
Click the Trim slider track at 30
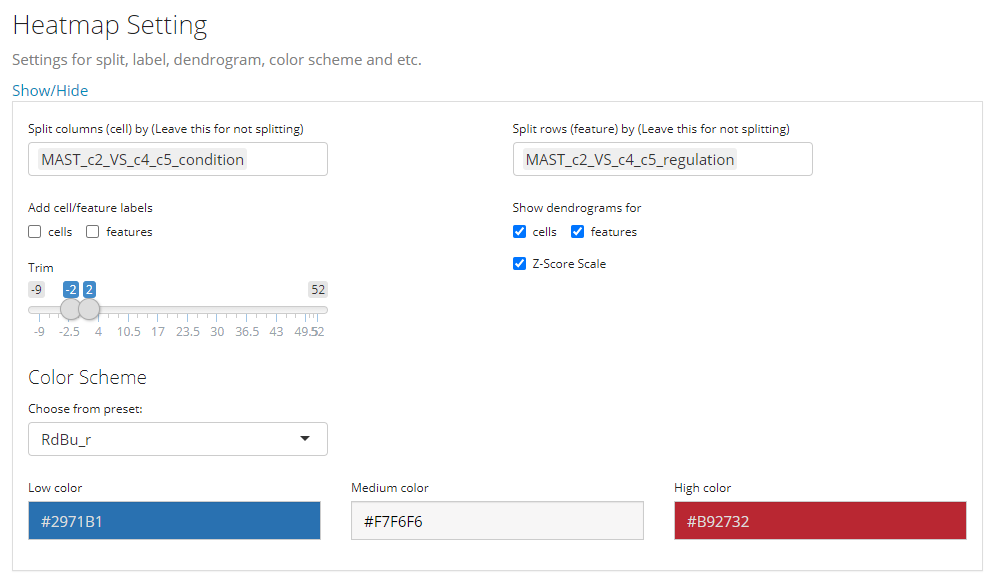[217, 310]
